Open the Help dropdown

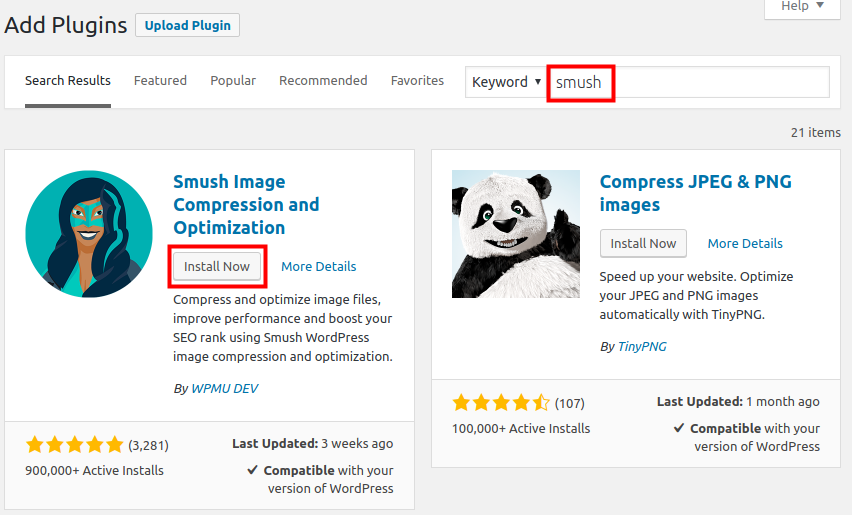[x=803, y=6]
